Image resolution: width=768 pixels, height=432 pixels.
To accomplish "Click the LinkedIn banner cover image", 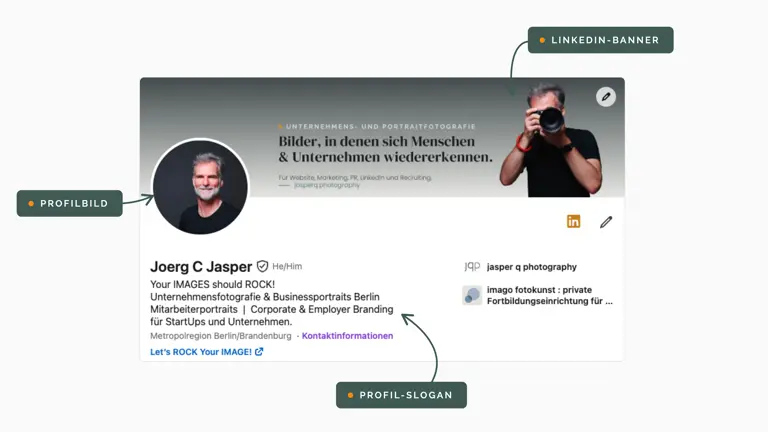I will [382, 137].
